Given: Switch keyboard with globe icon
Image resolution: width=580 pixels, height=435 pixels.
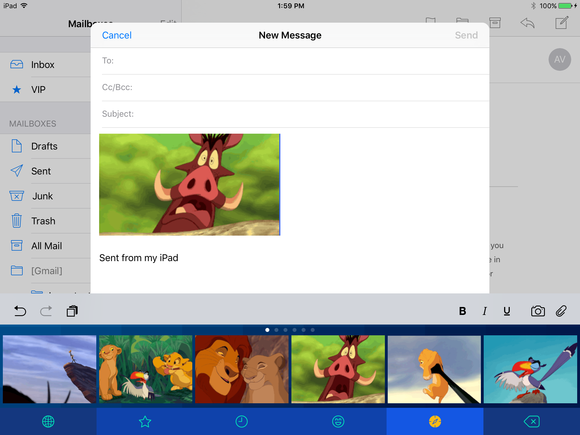Looking at the screenshot, I should coord(48,421).
